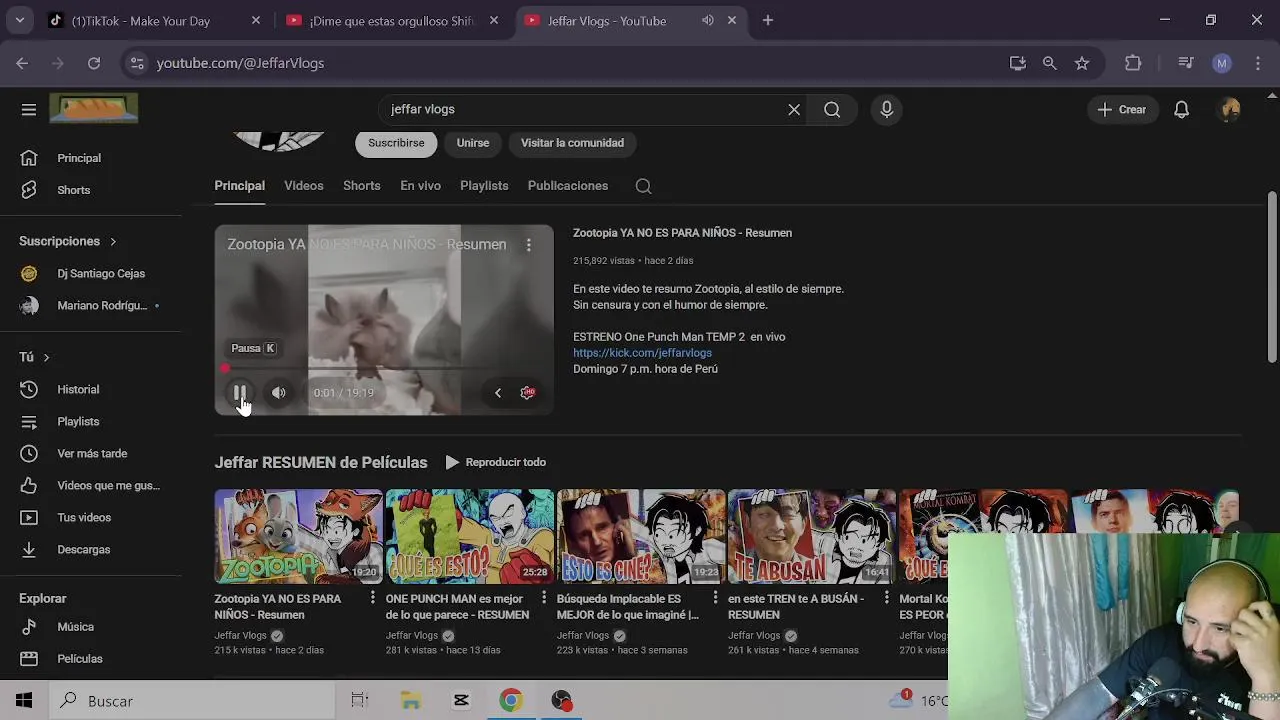Screen dimensions: 1280x720
Task: Click the featured video progress bar
Action: [x=384, y=368]
